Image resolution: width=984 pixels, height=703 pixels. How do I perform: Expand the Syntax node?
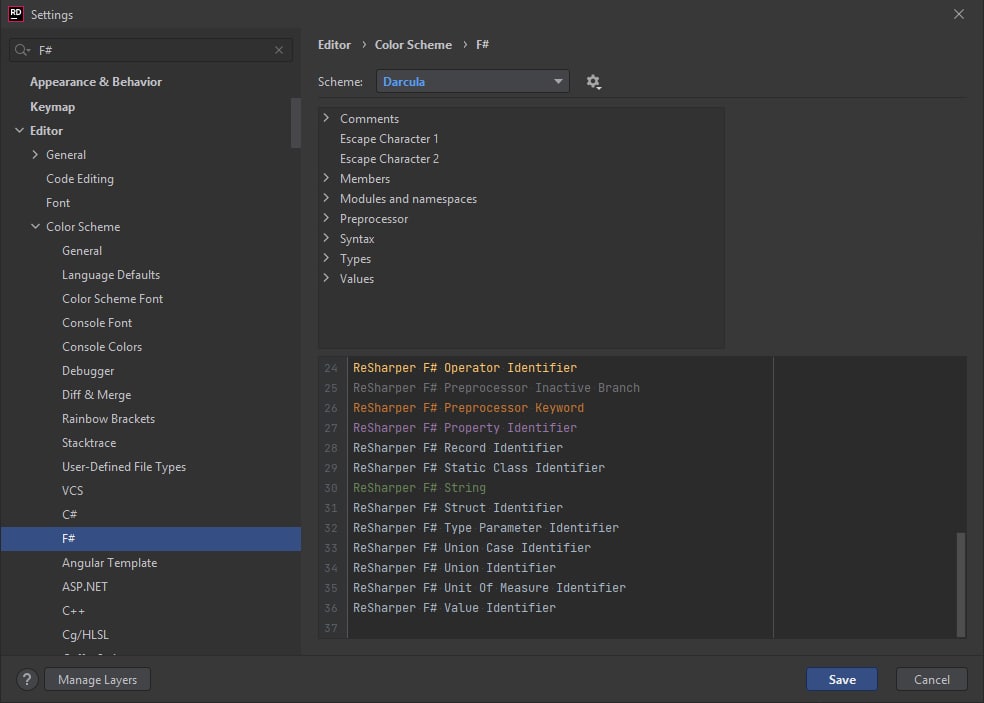pos(326,239)
